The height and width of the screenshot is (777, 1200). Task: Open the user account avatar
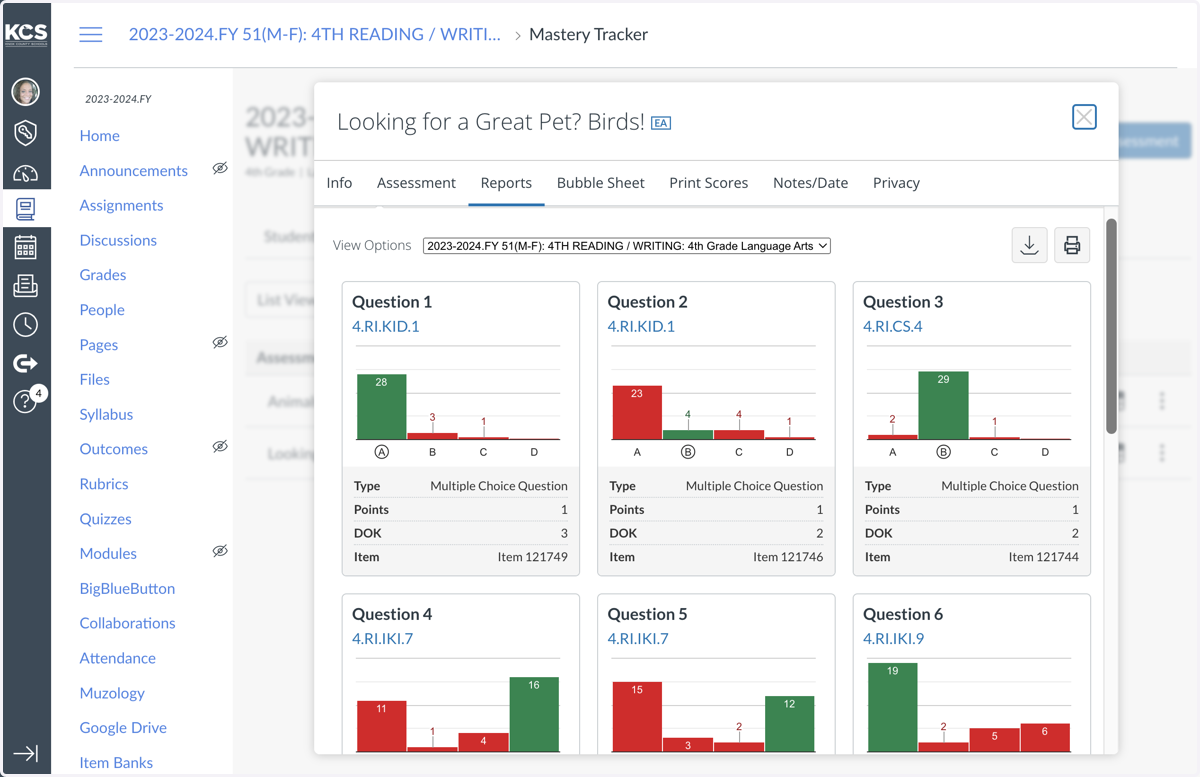[26, 93]
